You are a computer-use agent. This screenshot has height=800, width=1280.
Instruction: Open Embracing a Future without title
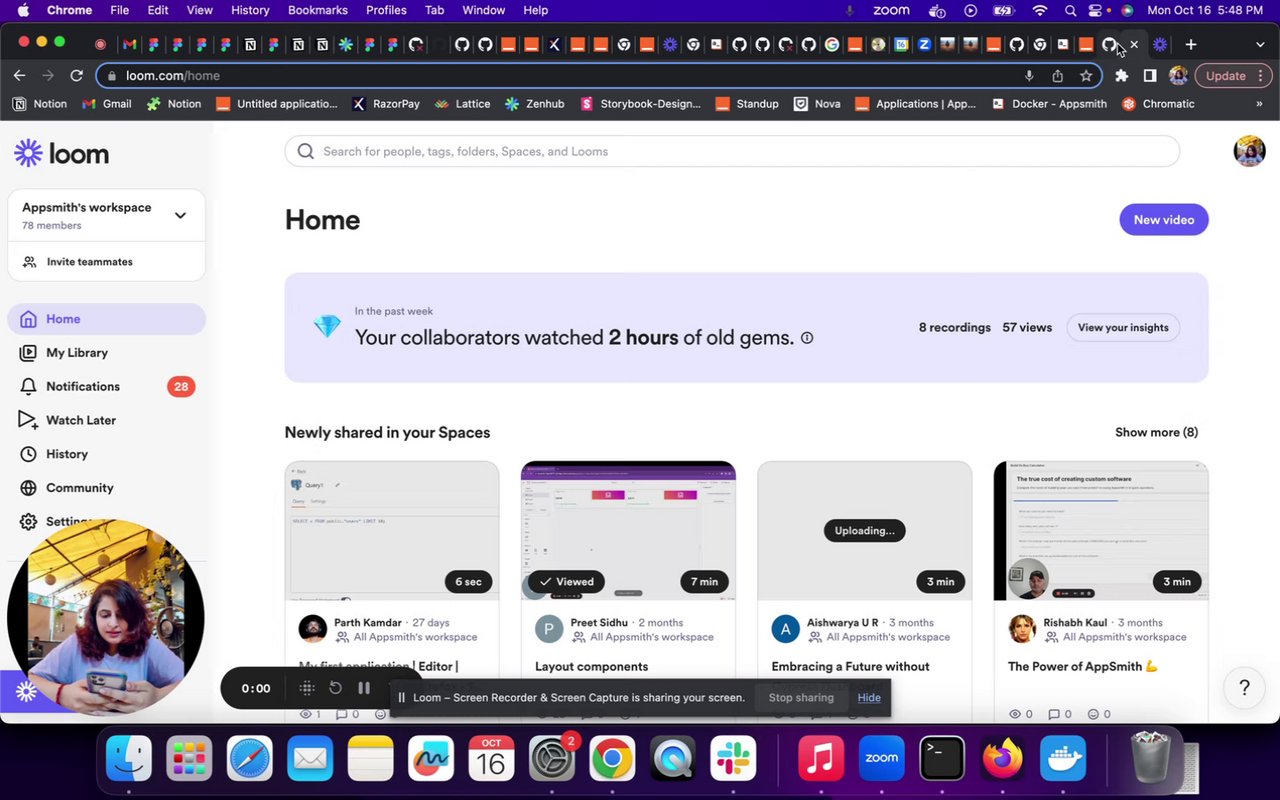coord(850,667)
